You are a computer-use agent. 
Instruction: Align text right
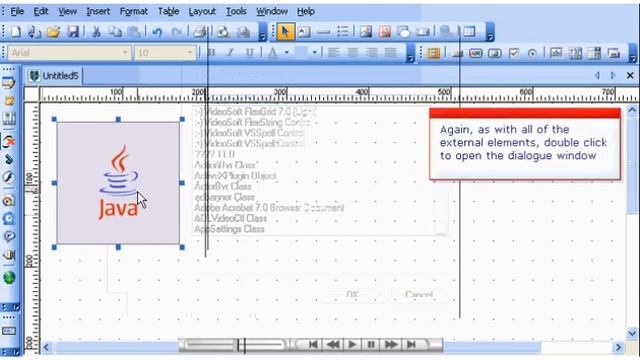[x=371, y=53]
